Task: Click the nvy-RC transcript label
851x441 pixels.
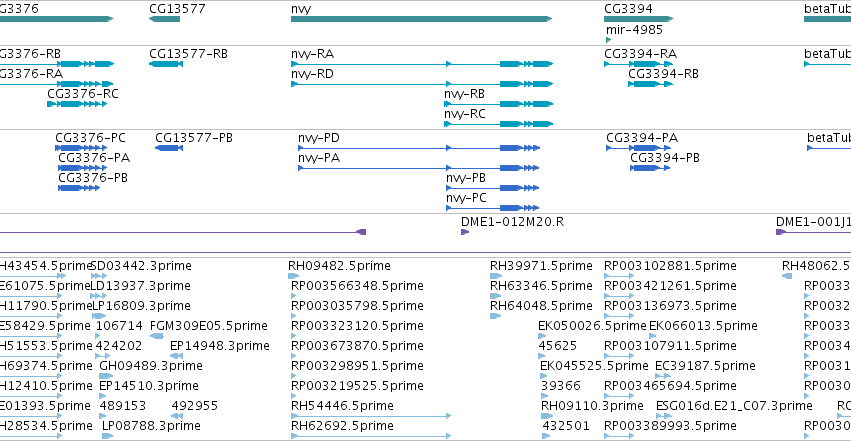Action: [x=465, y=114]
